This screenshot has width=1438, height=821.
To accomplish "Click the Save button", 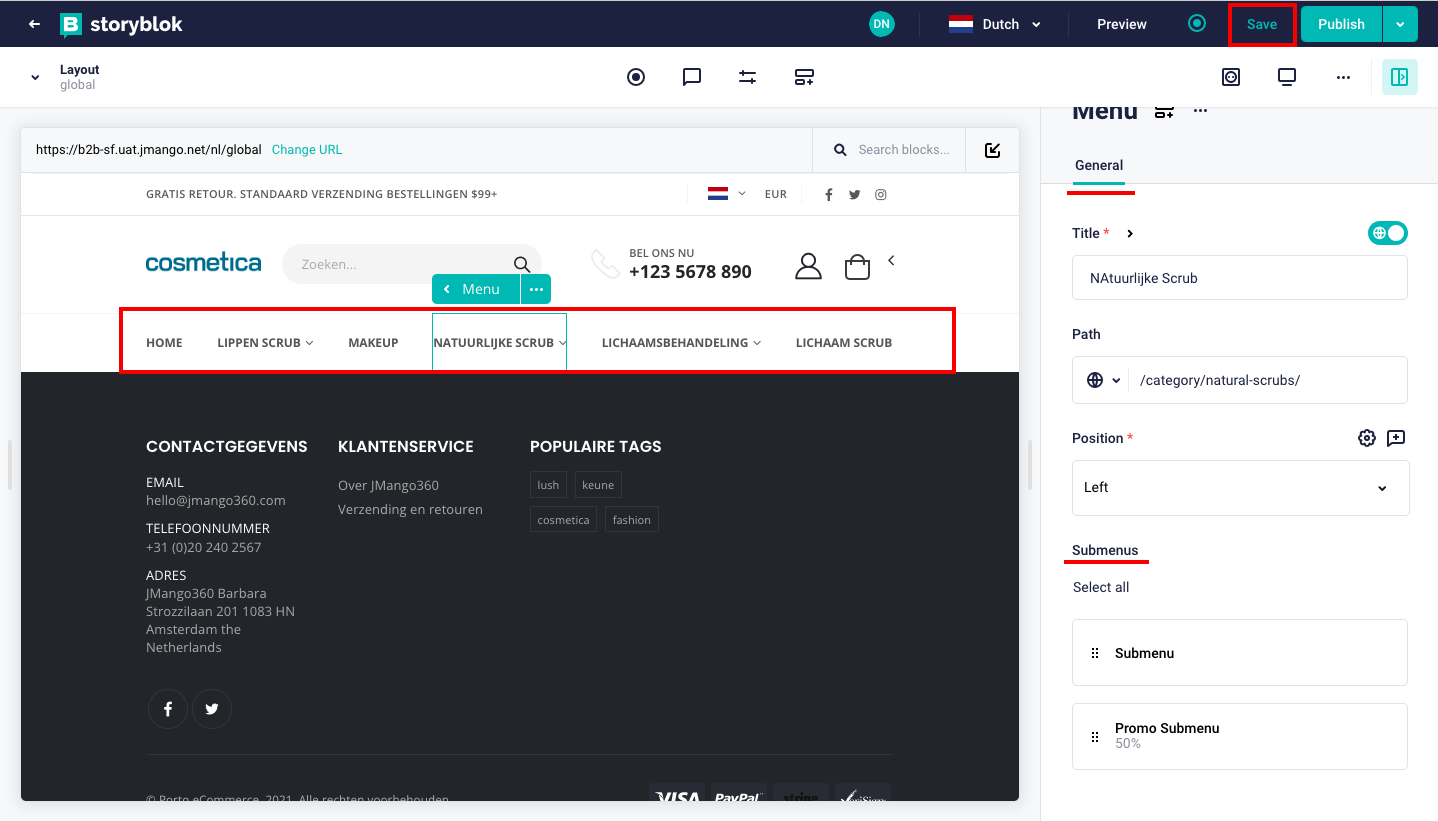I will pos(1261,24).
